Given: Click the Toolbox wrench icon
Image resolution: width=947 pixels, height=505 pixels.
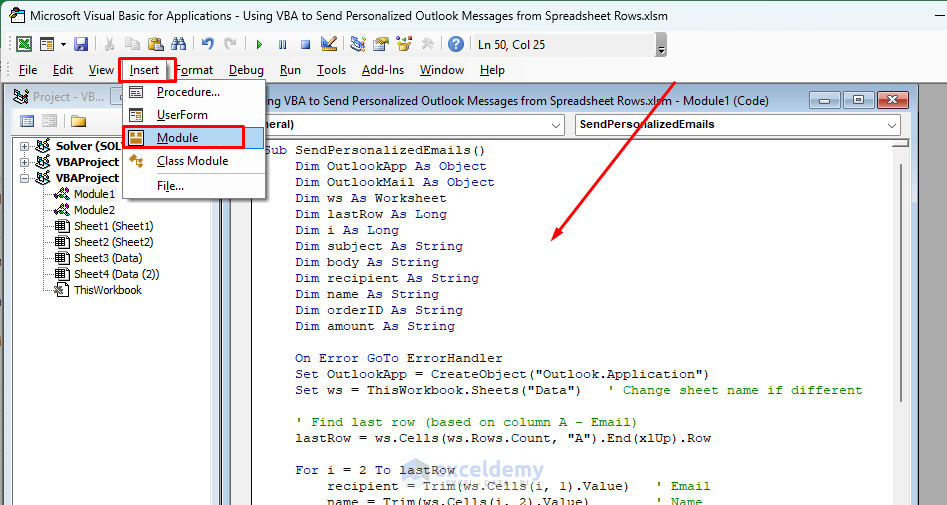Looking at the screenshot, I should 427,44.
